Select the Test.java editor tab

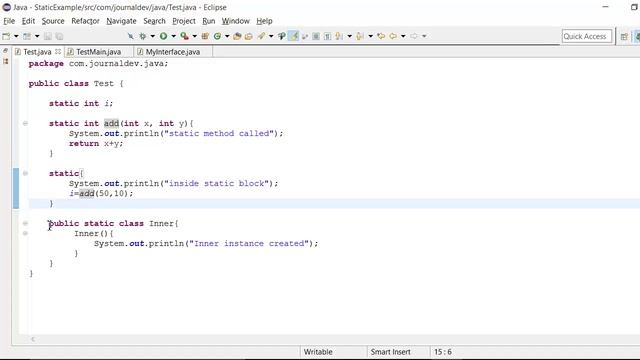37,52
